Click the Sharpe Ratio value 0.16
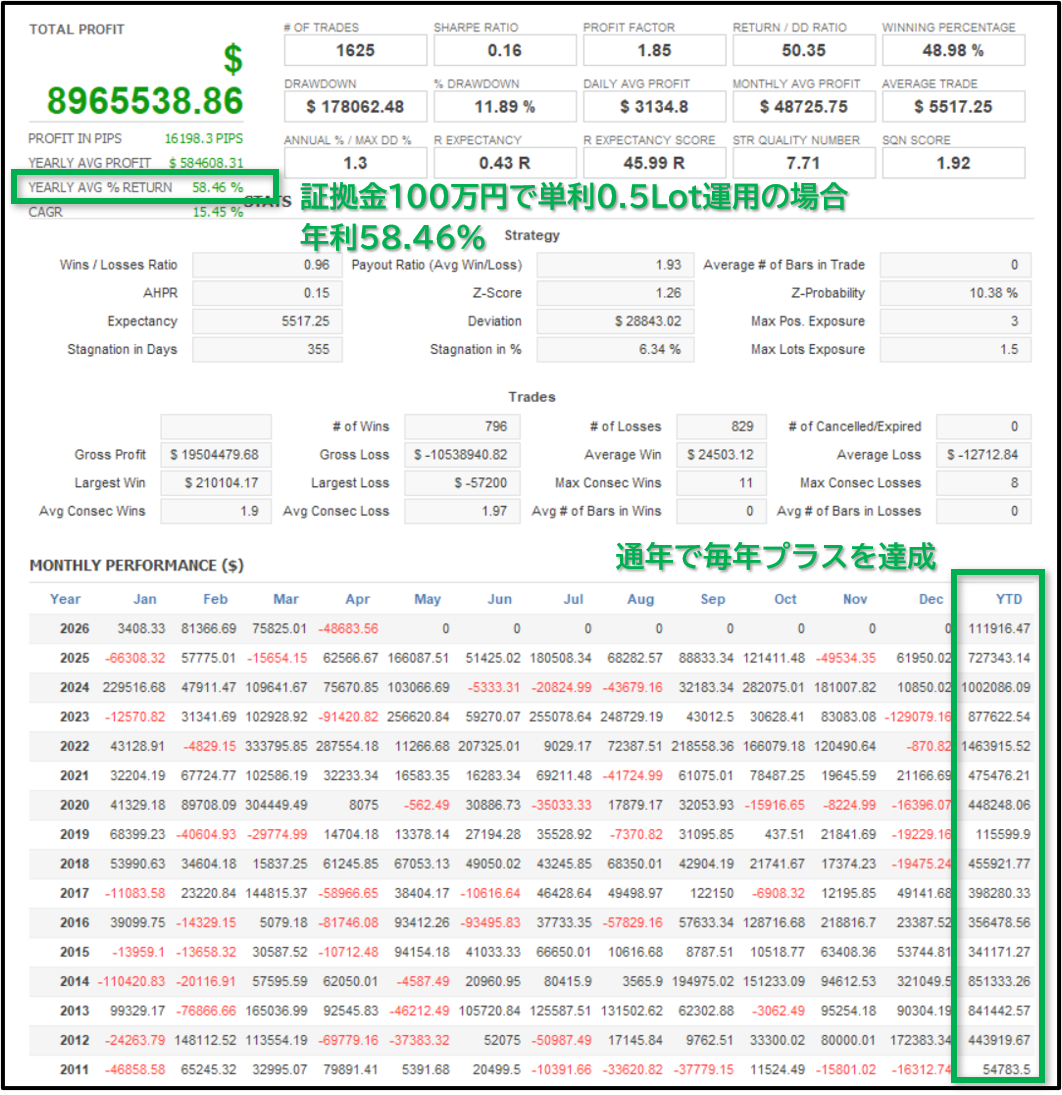 pos(505,51)
